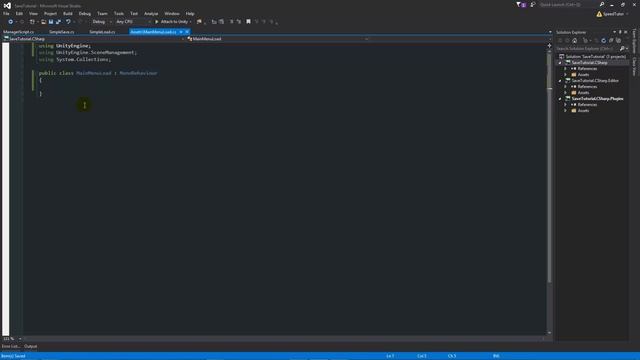Click the New Project toolbar icon
Screen dimensions: 640x360
(x=32, y=22)
